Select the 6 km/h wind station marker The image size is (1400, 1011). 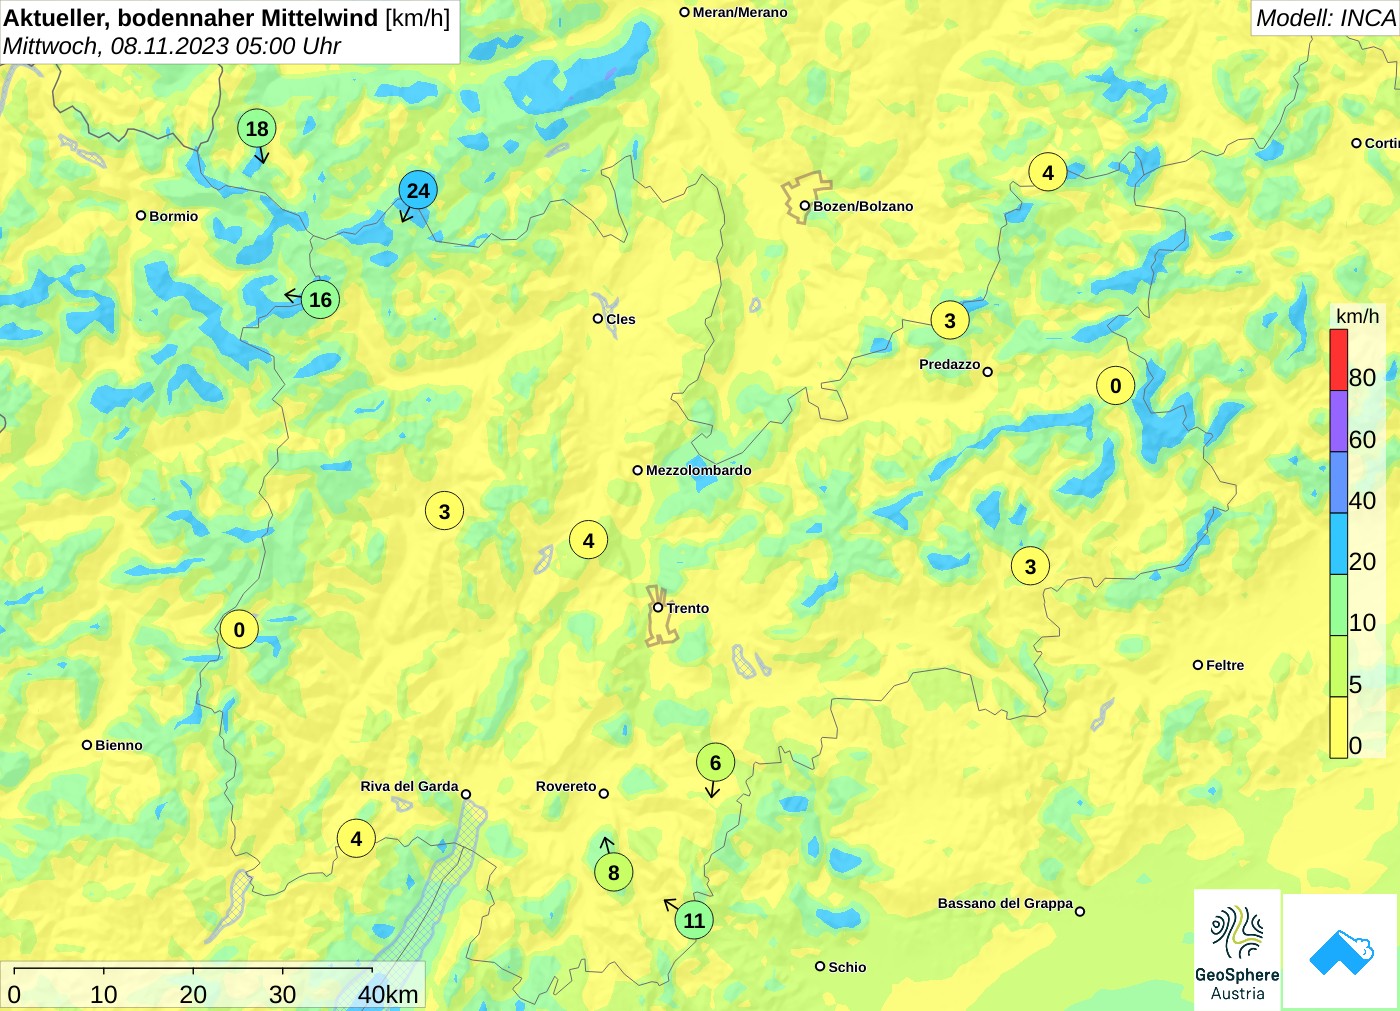pyautogui.click(x=715, y=763)
